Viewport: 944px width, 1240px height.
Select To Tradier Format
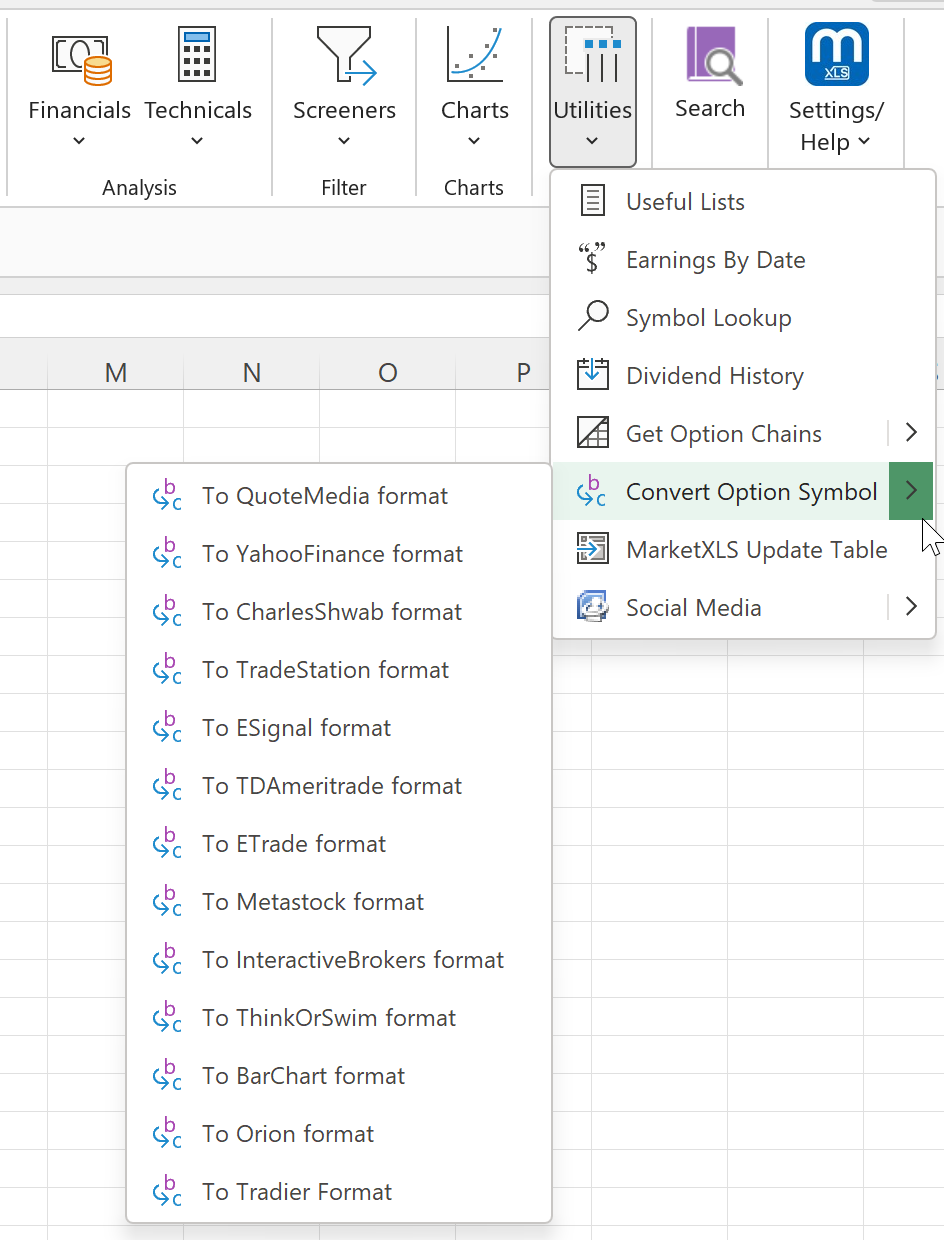click(x=339, y=1192)
